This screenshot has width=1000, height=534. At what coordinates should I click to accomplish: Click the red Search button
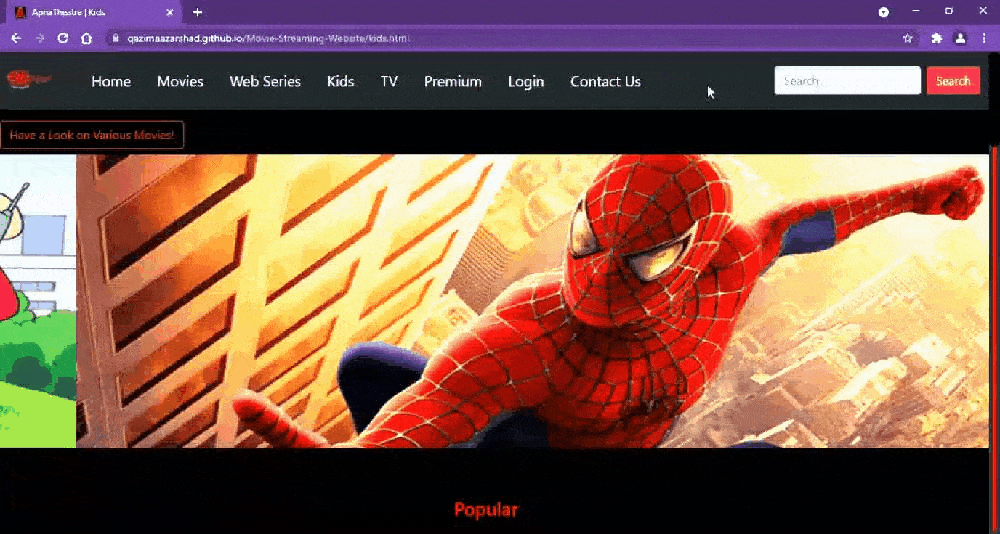point(953,80)
